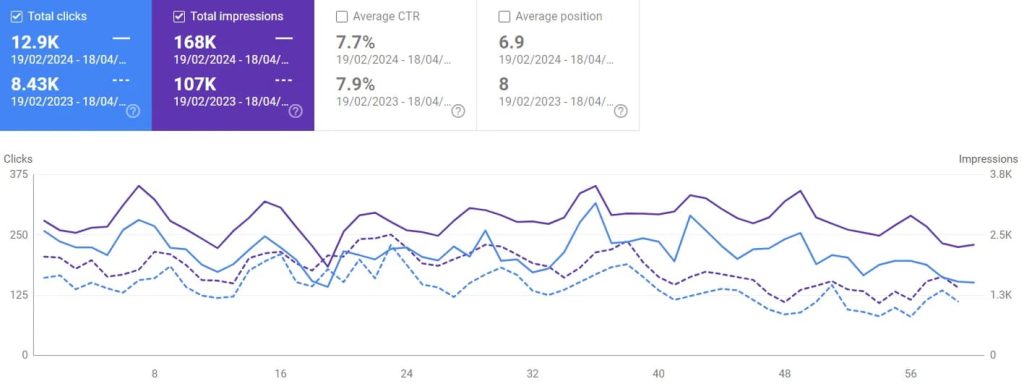
Task: Click solid line legend icon beside 168K
Action: [284, 39]
